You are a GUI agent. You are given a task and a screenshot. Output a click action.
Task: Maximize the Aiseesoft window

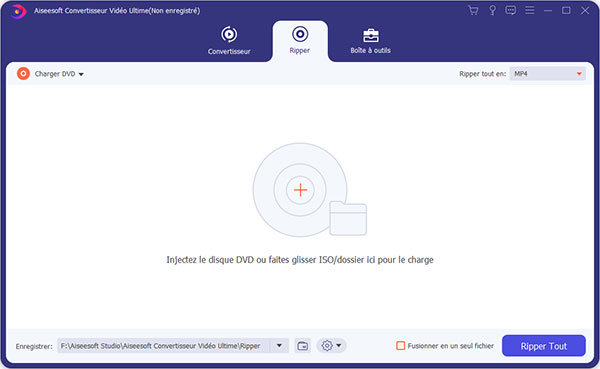566,10
